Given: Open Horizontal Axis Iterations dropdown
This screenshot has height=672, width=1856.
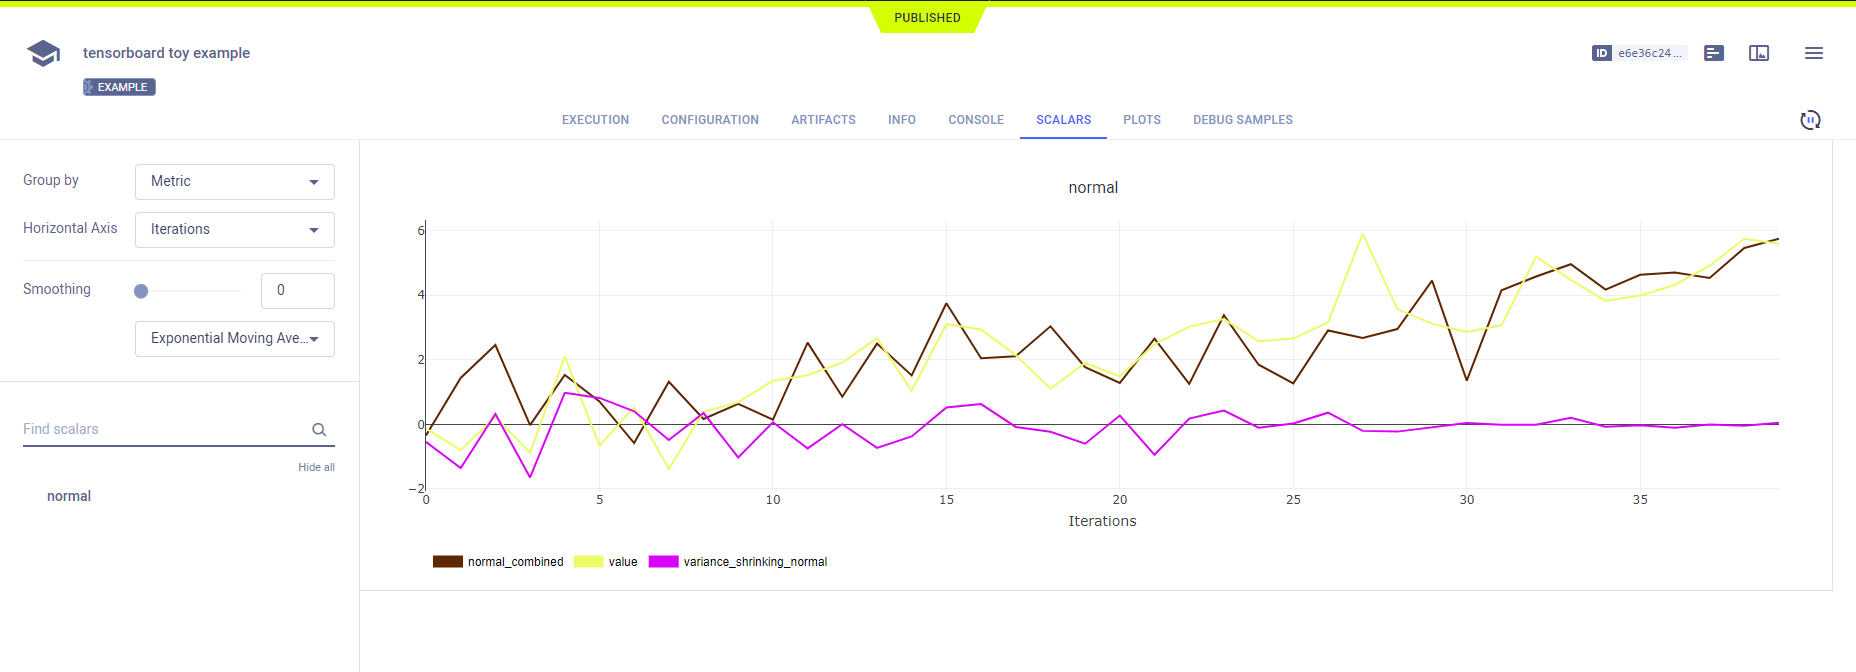Looking at the screenshot, I should [x=234, y=230].
